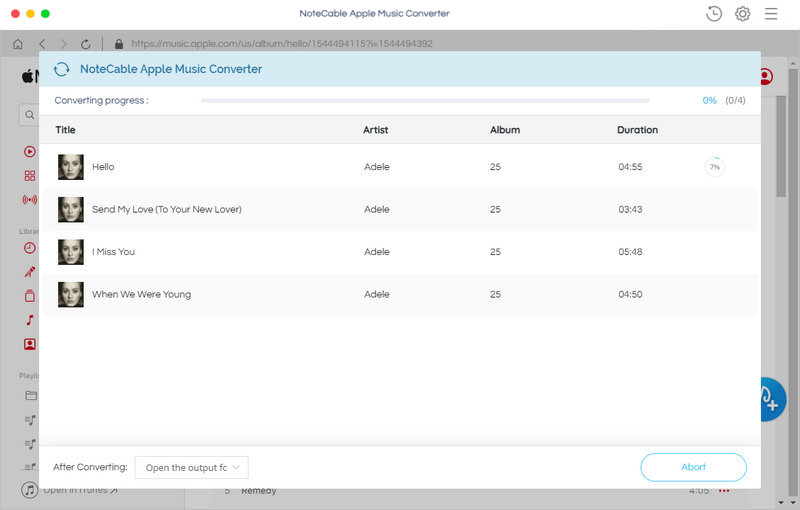800x510 pixels.
Task: Open Browse grid icon in sidebar
Action: click(x=30, y=176)
